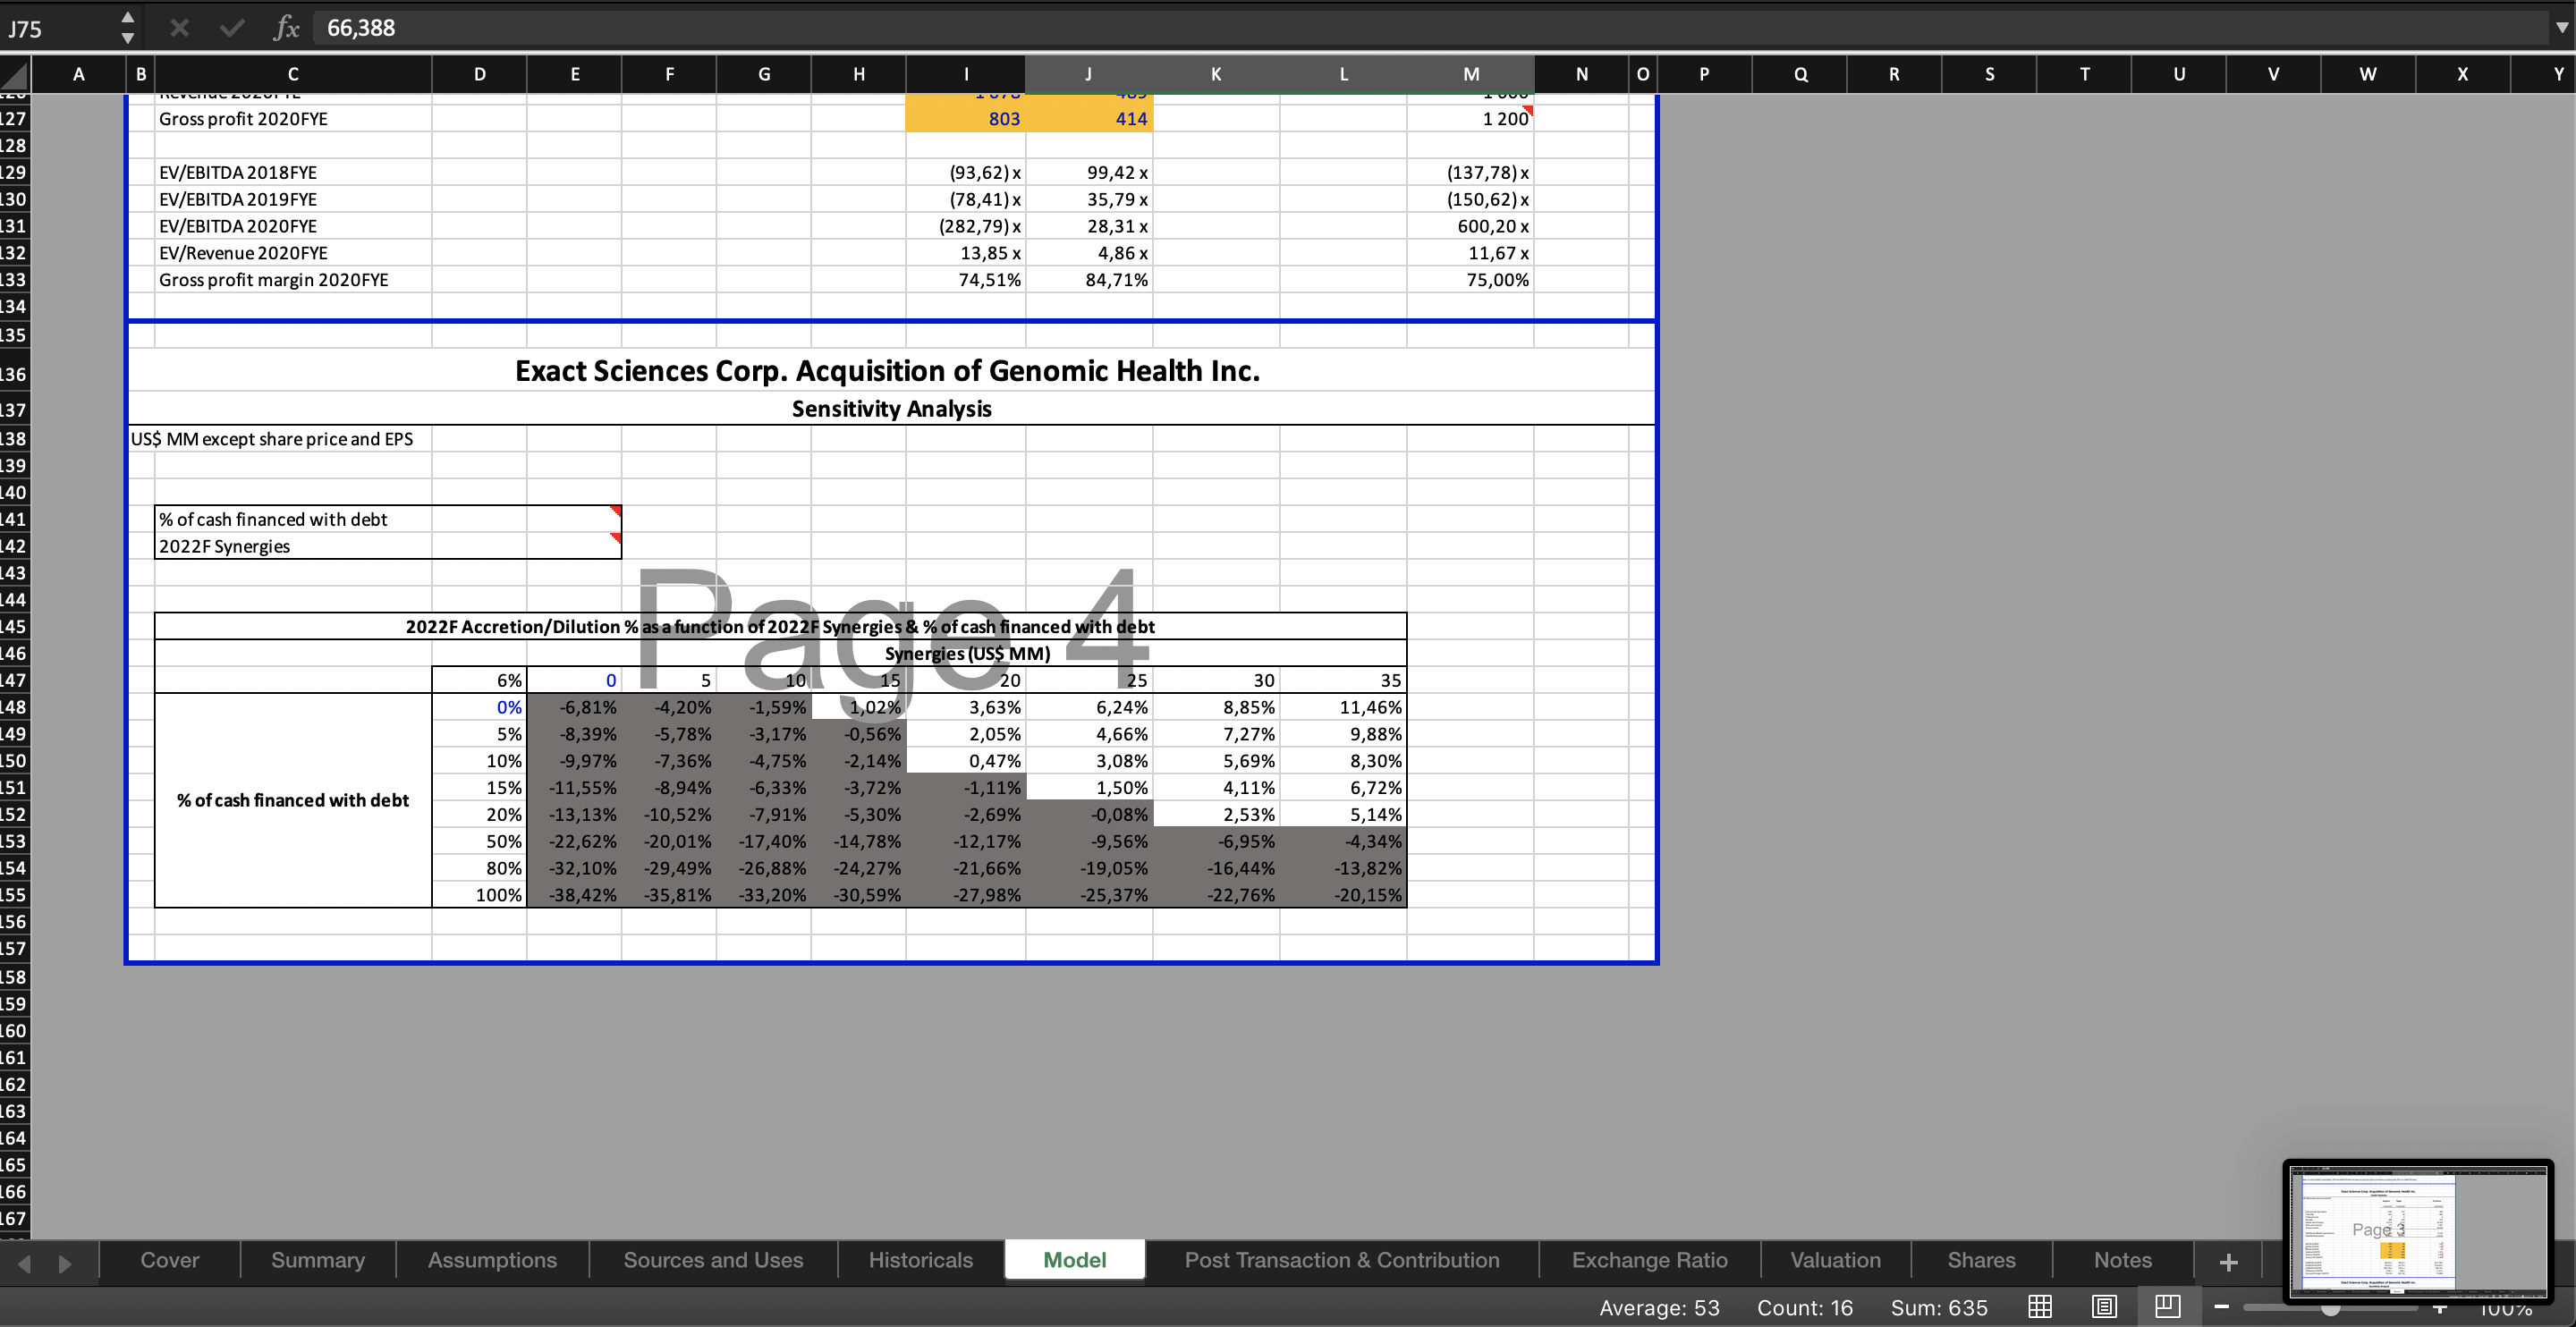
Task: Click the page preview thumbnail window
Action: (x=2418, y=1232)
